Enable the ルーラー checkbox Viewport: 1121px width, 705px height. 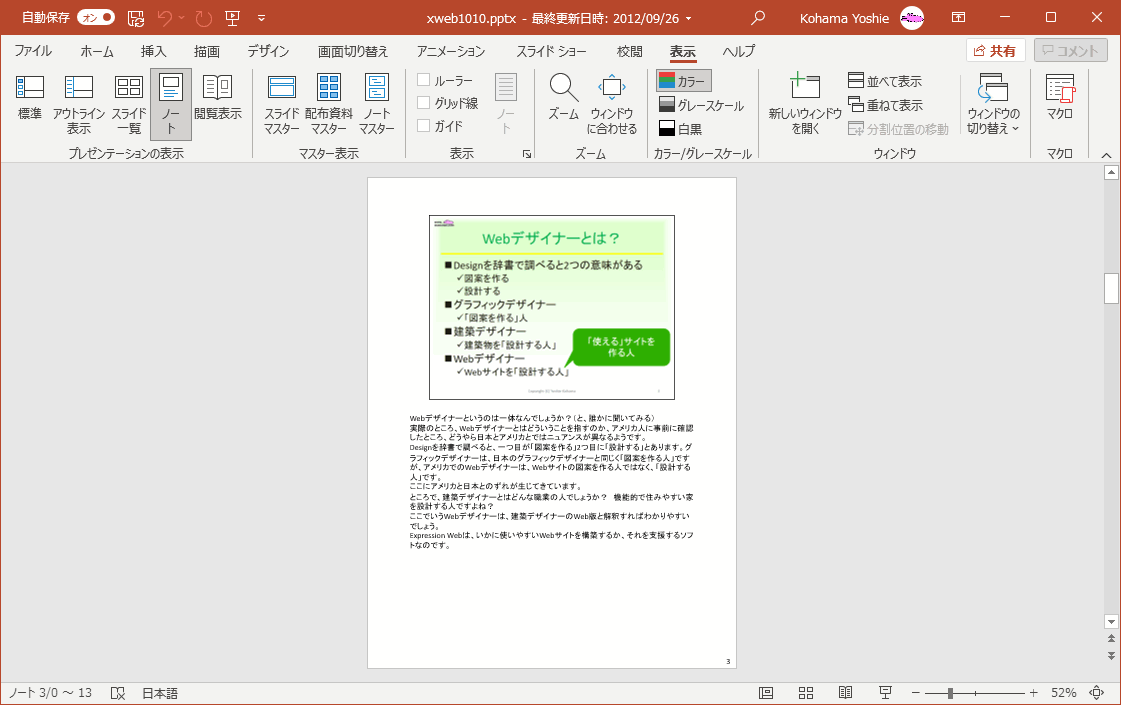tap(424, 80)
